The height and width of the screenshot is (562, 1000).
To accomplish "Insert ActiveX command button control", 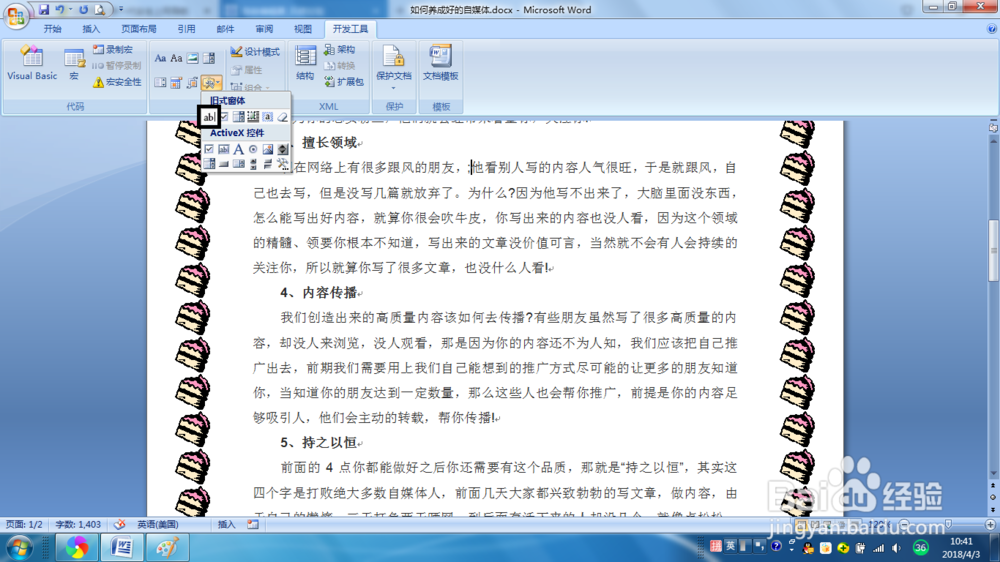I will pyautogui.click(x=224, y=164).
